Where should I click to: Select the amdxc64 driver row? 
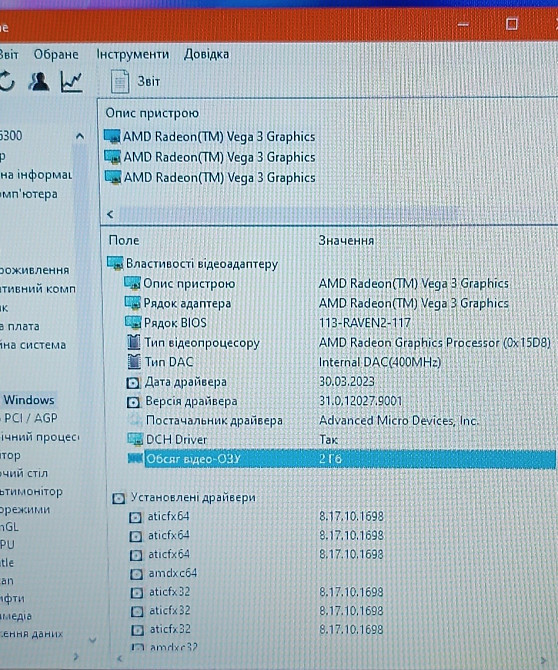[x=164, y=573]
